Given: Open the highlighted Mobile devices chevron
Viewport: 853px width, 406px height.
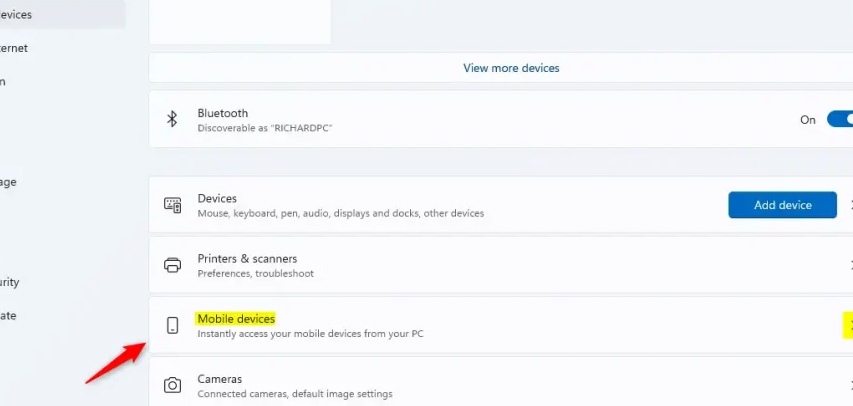Looking at the screenshot, I should pos(848,325).
